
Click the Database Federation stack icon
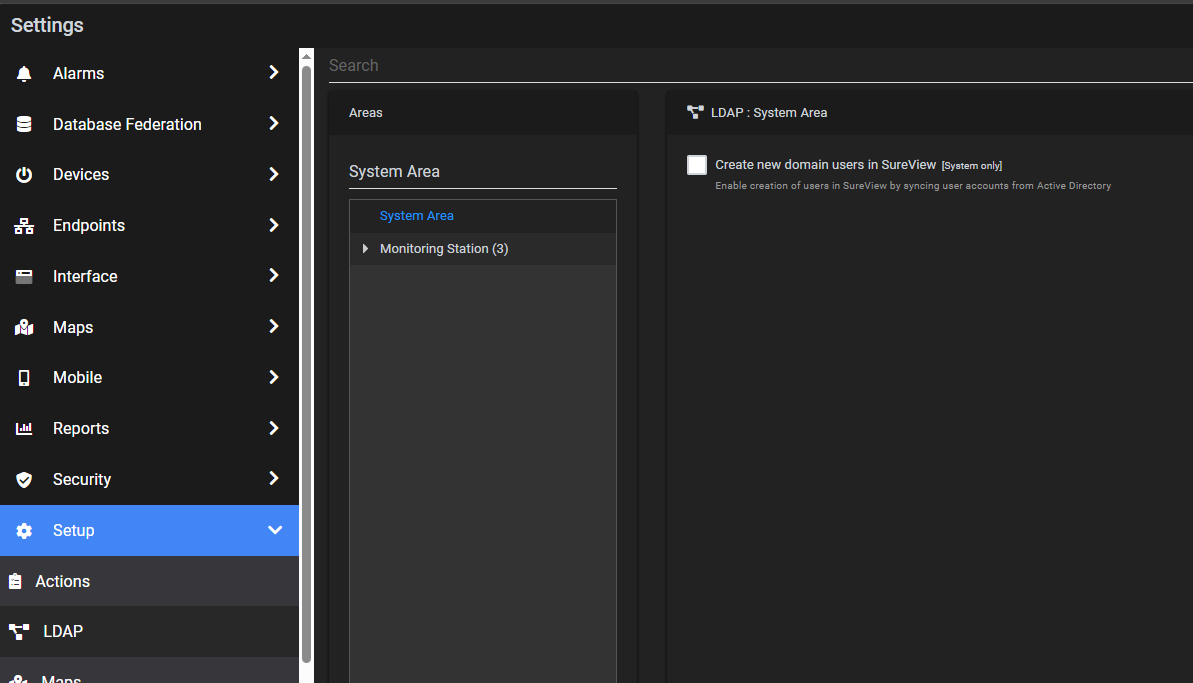click(x=24, y=125)
